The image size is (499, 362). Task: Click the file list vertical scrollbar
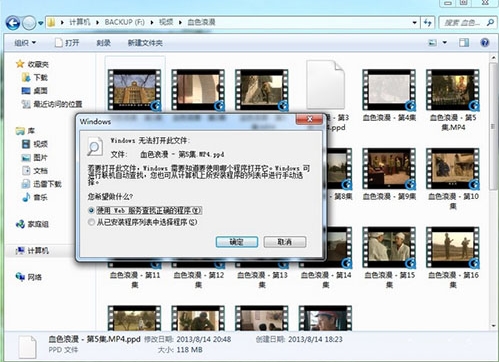494,126
